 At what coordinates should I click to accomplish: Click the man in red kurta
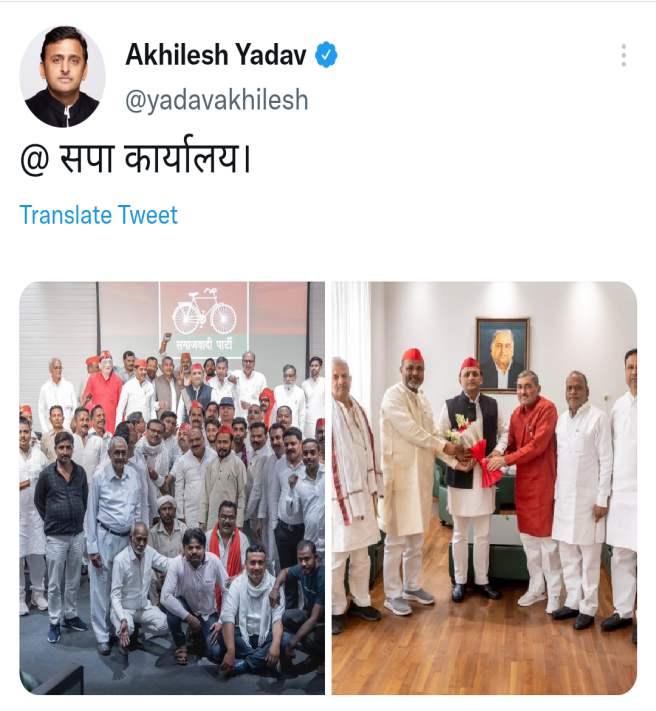pyautogui.click(x=530, y=487)
